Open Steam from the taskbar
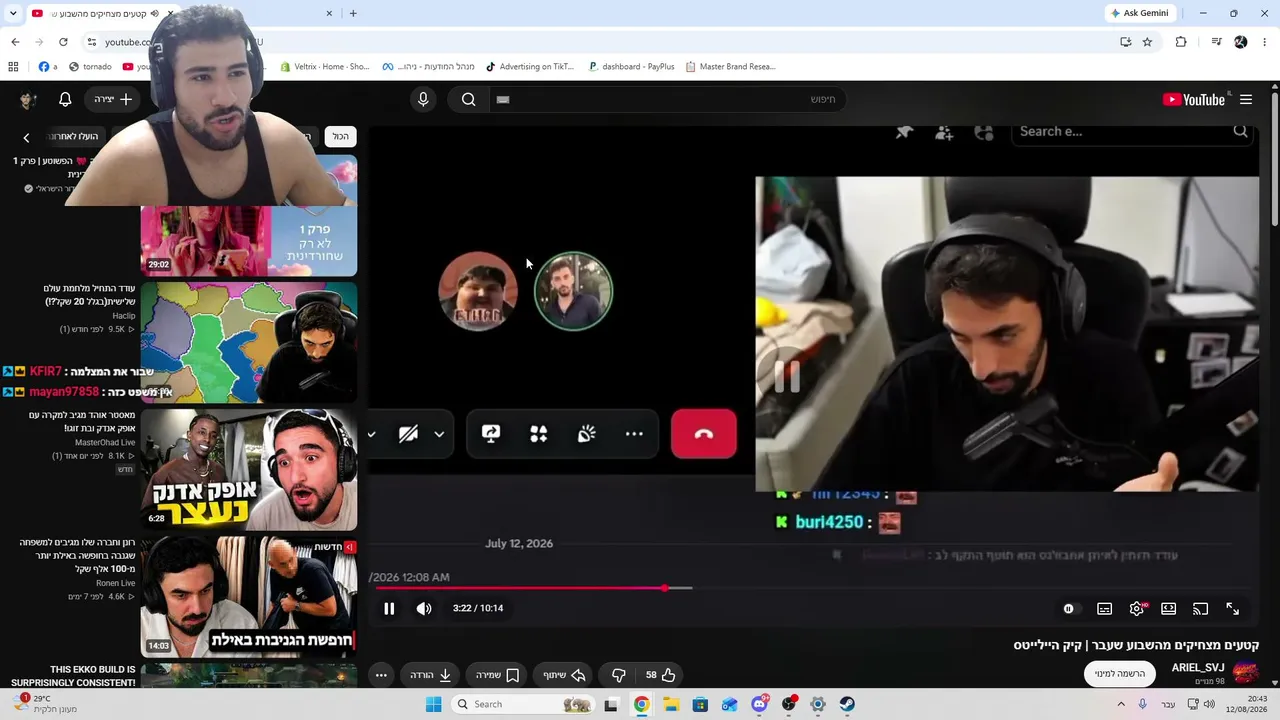This screenshot has width=1280, height=720. (847, 704)
